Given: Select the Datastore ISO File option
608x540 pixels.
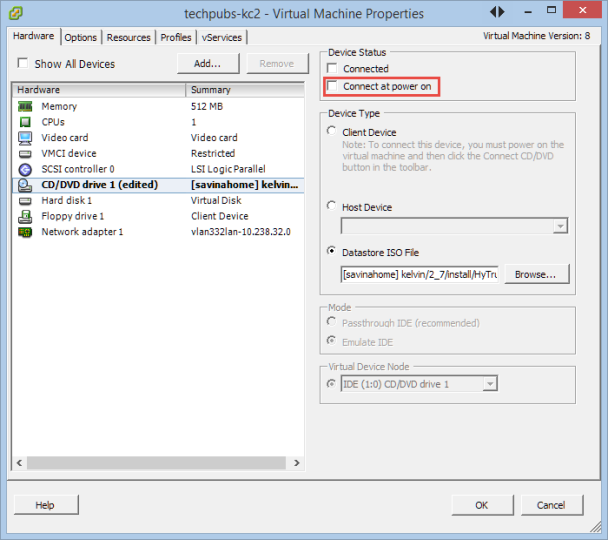Looking at the screenshot, I should [x=332, y=251].
